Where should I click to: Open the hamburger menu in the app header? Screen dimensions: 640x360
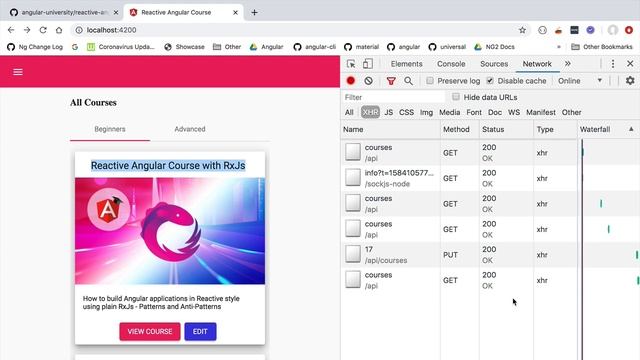[x=18, y=72]
